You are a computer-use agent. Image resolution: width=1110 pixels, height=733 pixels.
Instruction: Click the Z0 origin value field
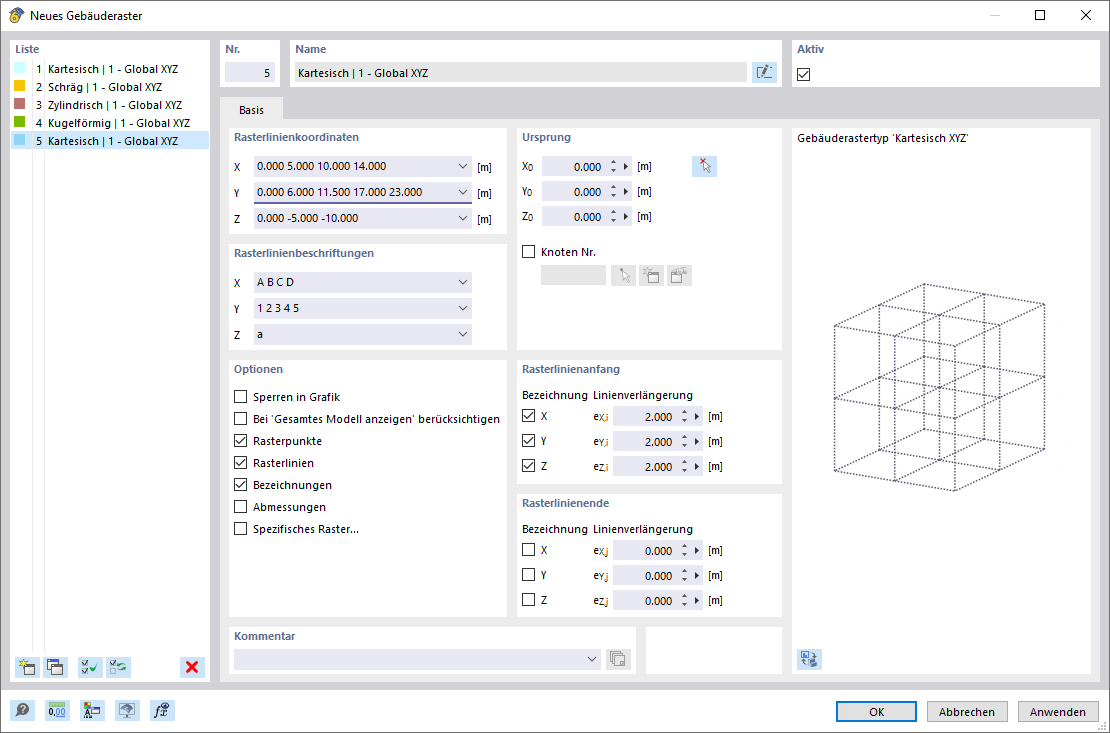(x=573, y=217)
